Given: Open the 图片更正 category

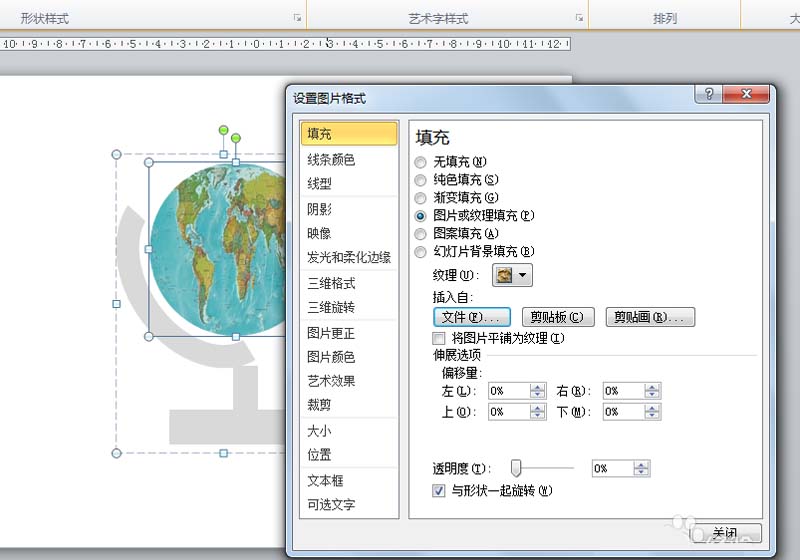Looking at the screenshot, I should point(349,333).
